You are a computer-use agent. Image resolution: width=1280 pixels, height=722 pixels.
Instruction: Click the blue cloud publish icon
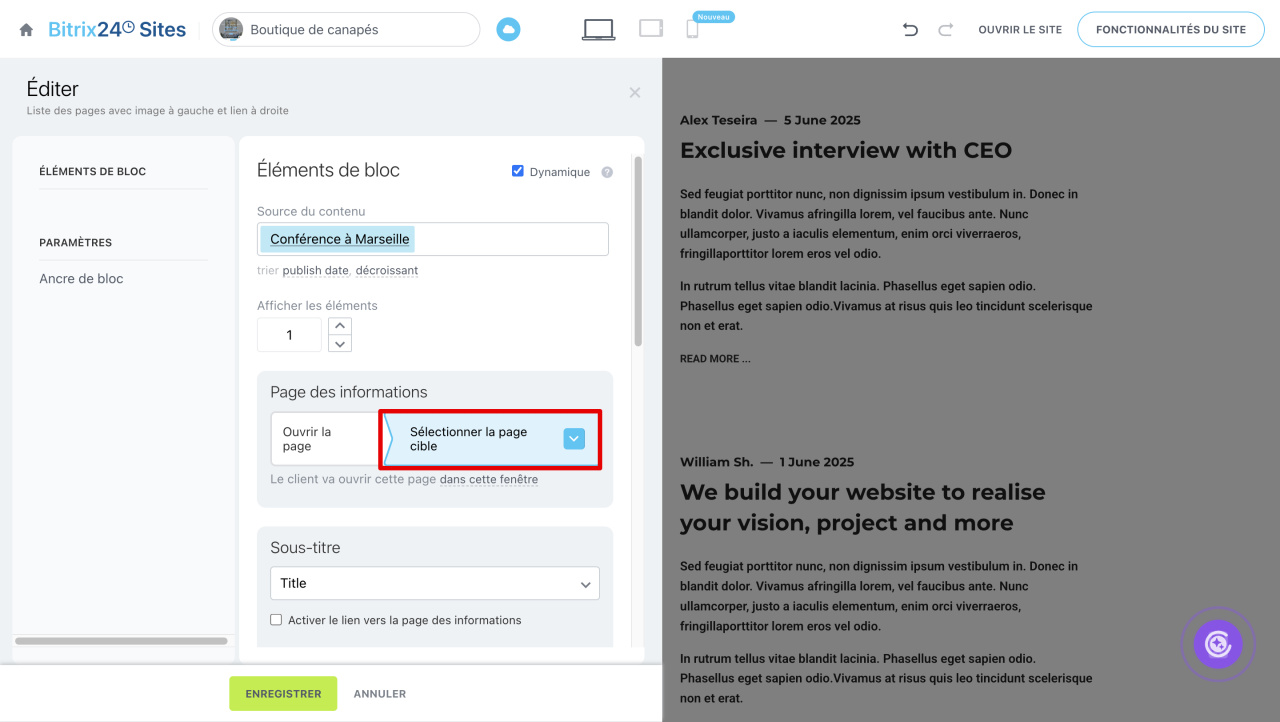509,30
